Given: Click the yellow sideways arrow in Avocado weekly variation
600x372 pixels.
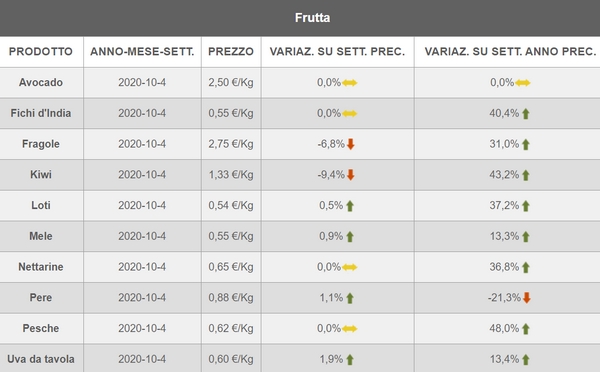Looking at the screenshot, I should point(349,83).
